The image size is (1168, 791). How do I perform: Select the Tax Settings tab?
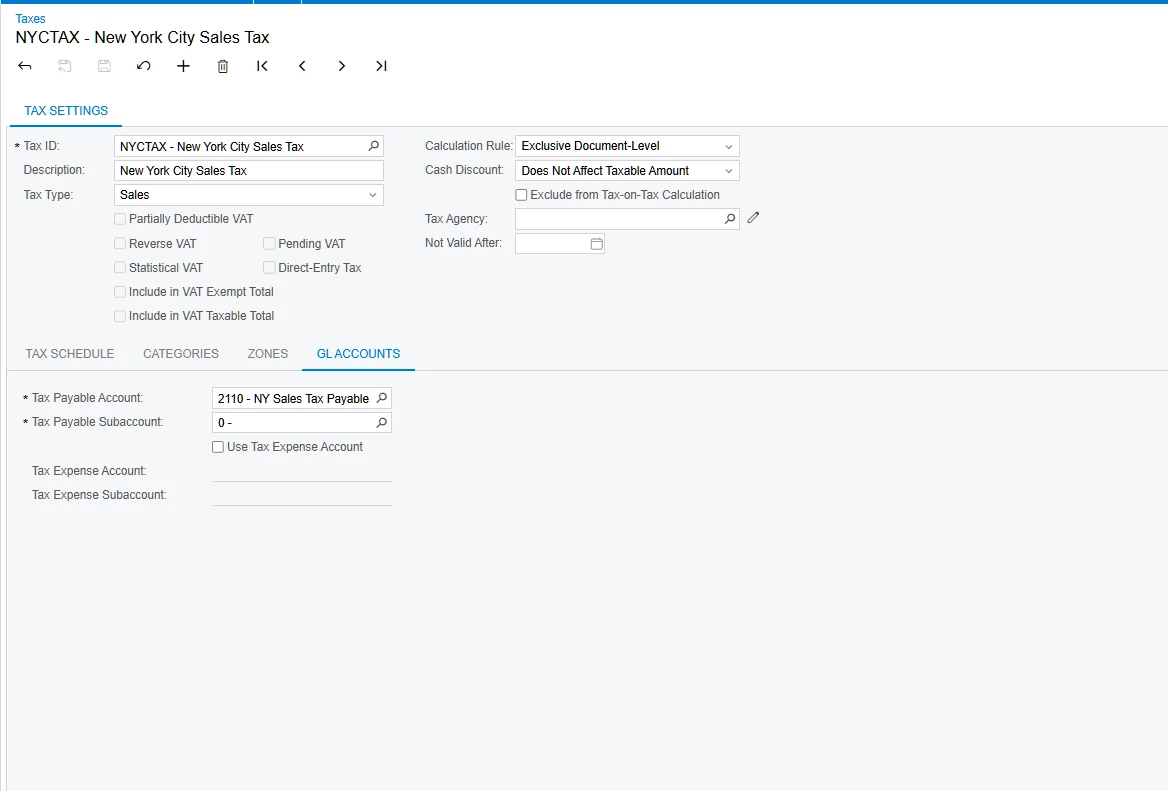click(66, 110)
